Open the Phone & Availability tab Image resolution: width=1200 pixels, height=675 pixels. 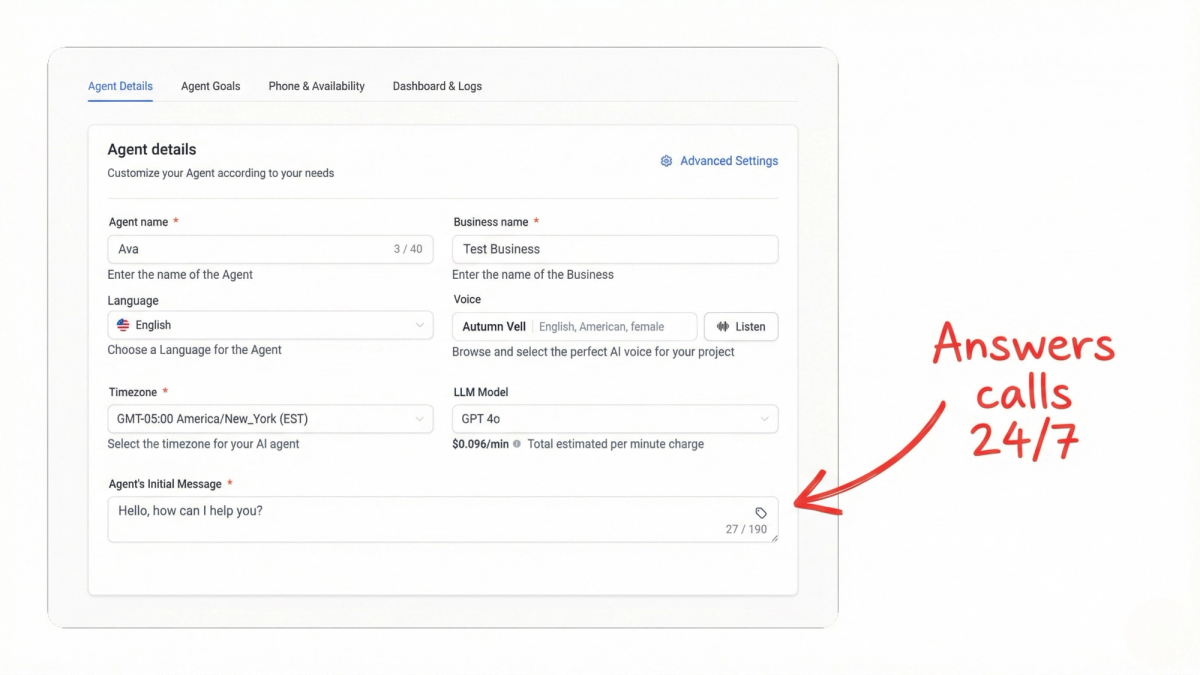point(316,86)
